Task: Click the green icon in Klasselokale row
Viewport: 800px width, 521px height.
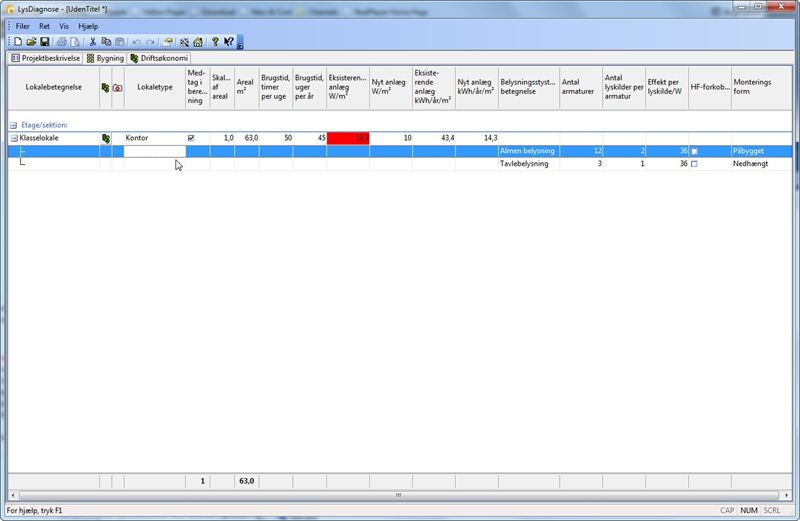Action: [x=105, y=138]
